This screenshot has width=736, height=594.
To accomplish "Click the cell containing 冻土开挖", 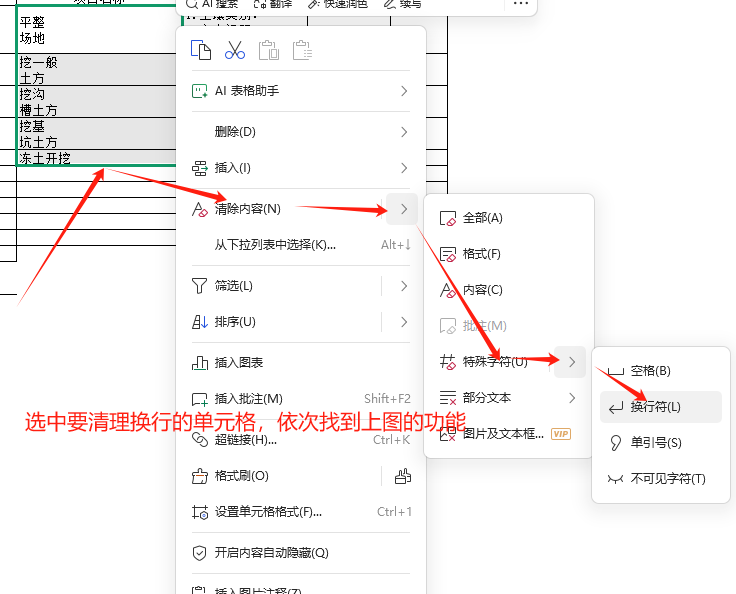I will [x=60, y=158].
